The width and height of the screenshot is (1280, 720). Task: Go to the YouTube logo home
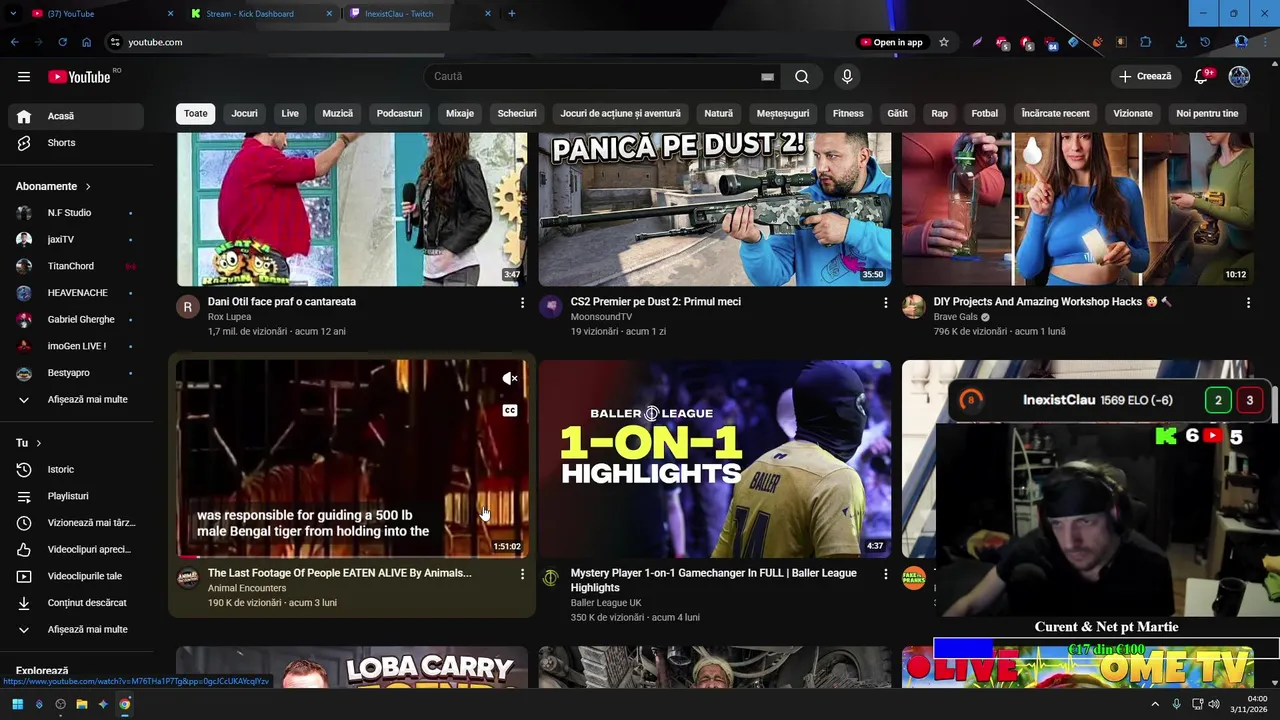tap(79, 77)
